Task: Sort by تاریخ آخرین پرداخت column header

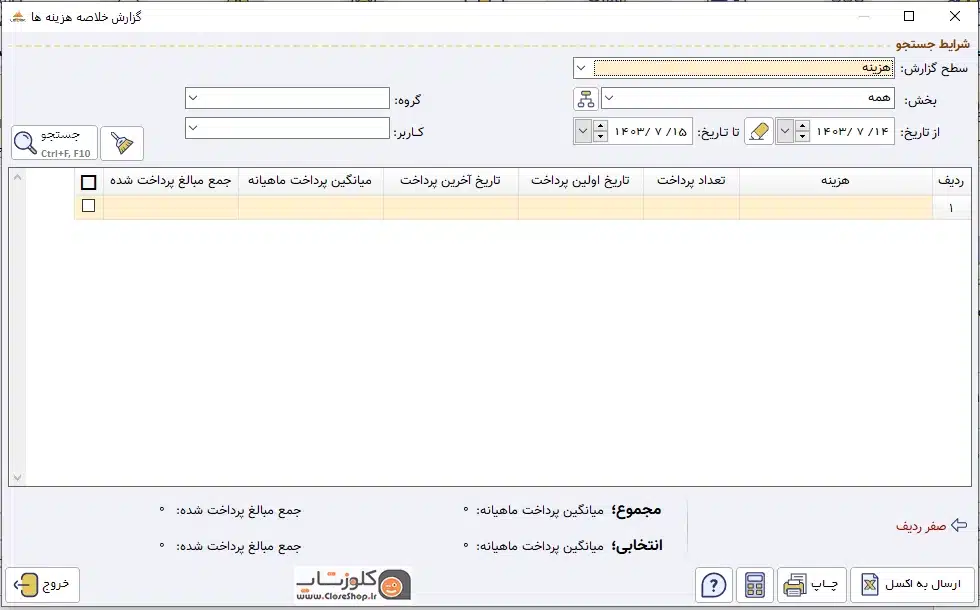Action: 451,181
